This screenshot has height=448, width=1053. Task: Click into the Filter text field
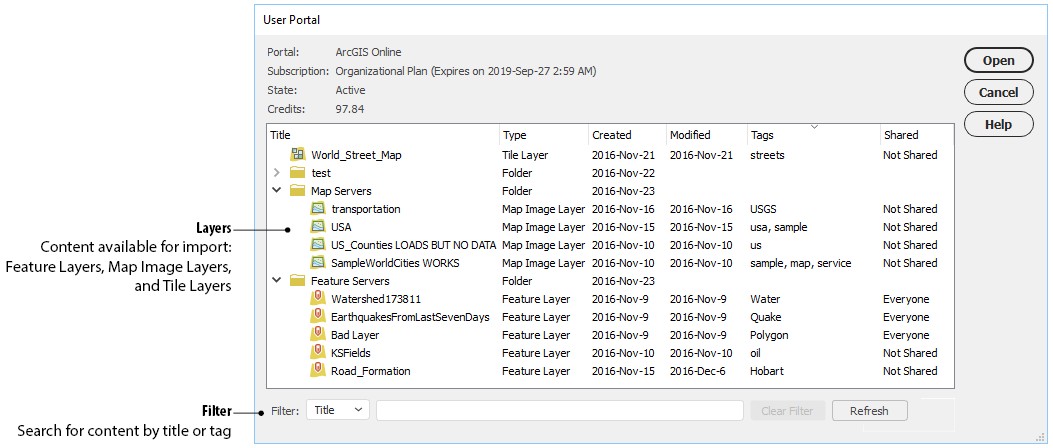559,410
